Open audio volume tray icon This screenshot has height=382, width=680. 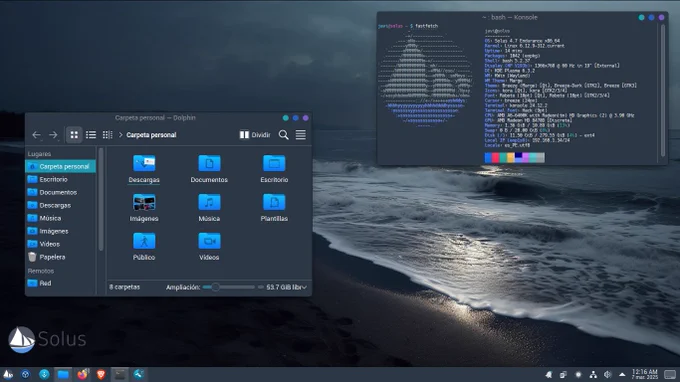pos(608,375)
